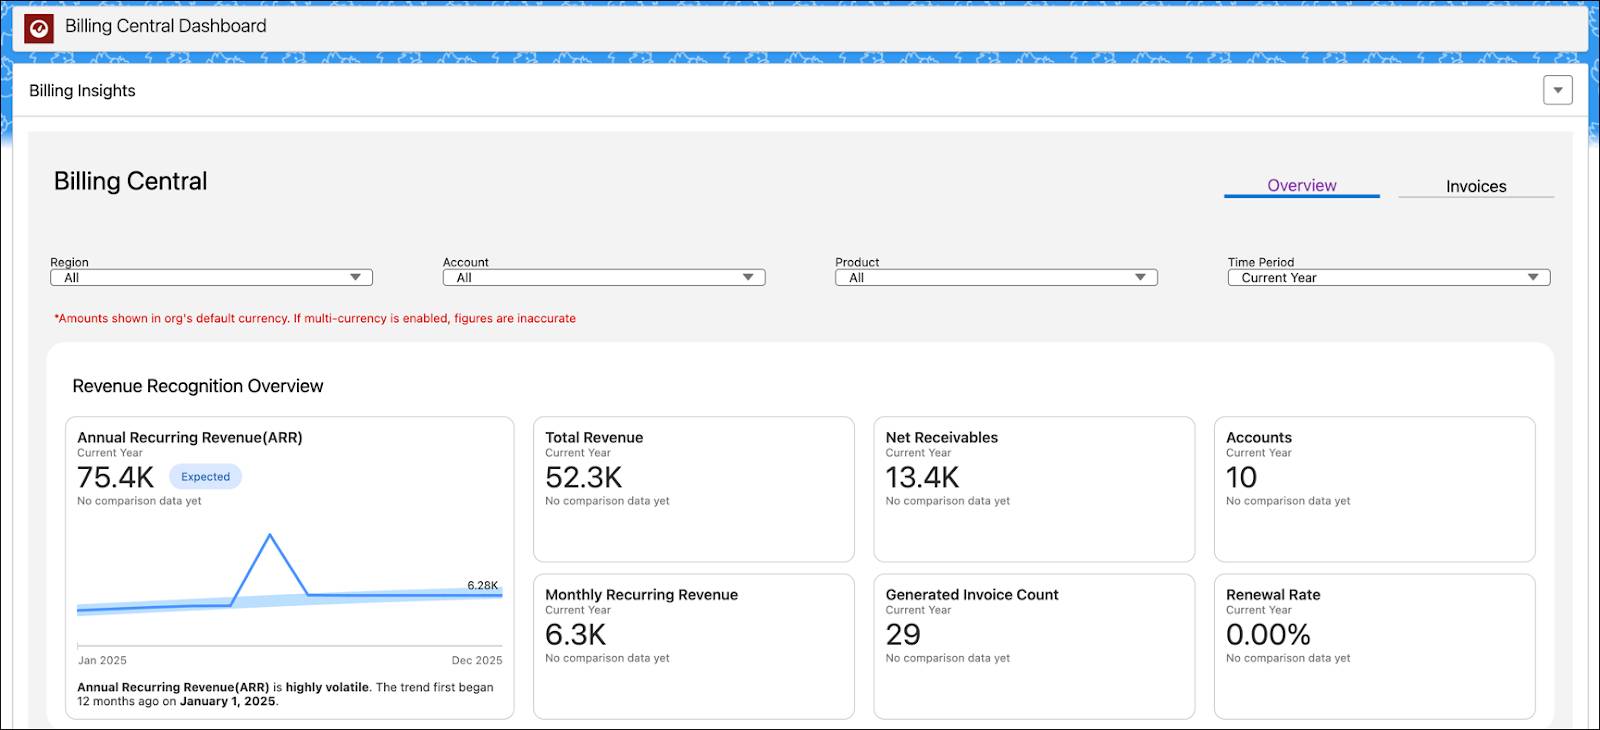This screenshot has width=1600, height=730.
Task: Click the 75.4K ARR value
Action: click(115, 478)
